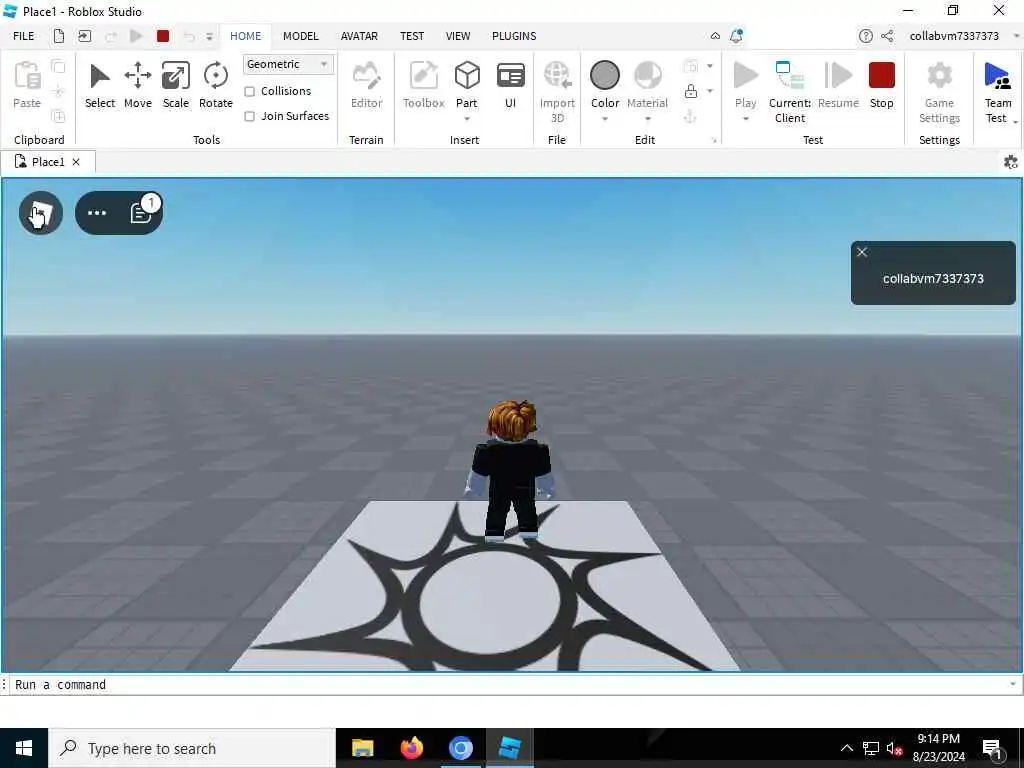Screen dimensions: 1024x768
Task: Open the in-game chat icon with badge
Action: 141,213
